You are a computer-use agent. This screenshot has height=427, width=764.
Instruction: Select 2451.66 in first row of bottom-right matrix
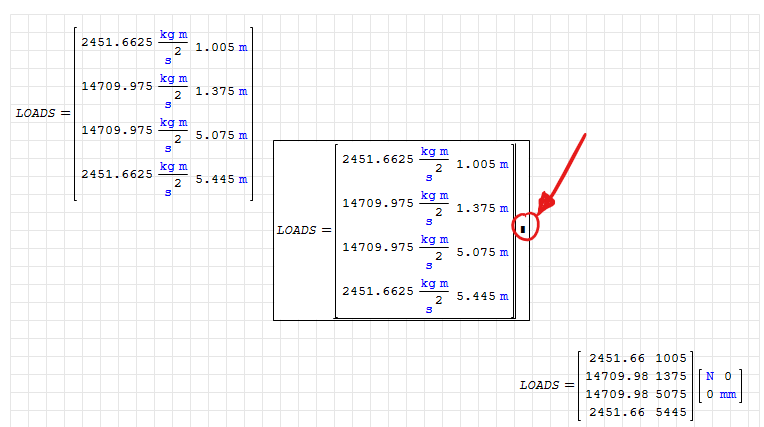617,358
